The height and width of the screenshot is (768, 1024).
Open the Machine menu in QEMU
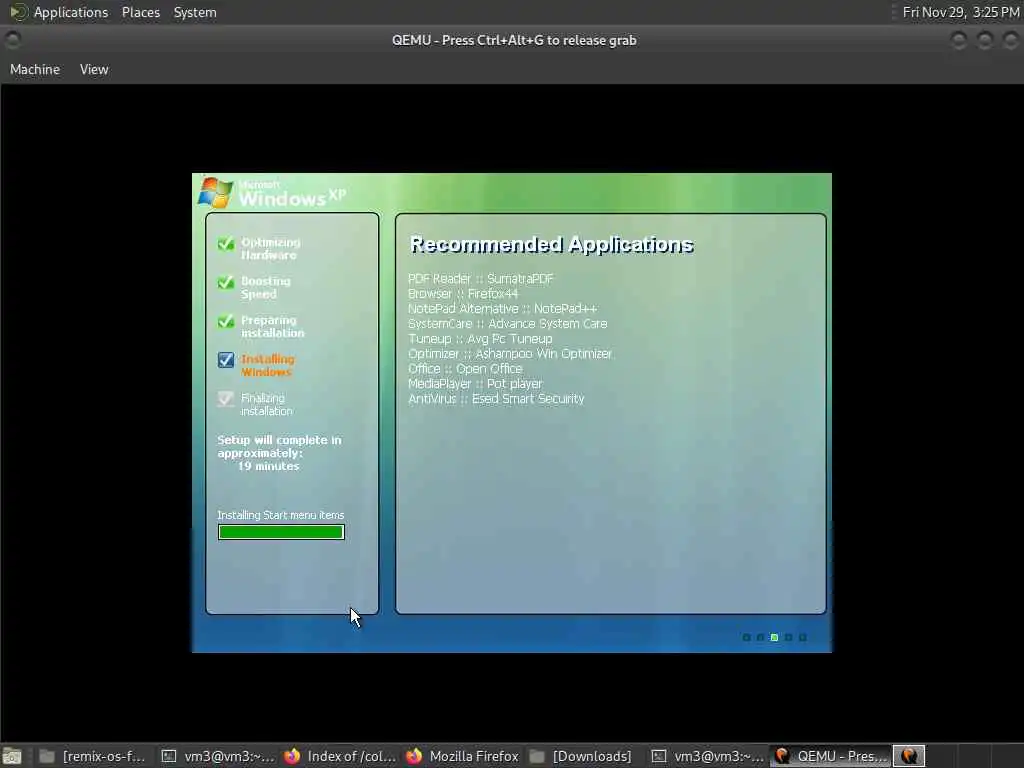(35, 69)
